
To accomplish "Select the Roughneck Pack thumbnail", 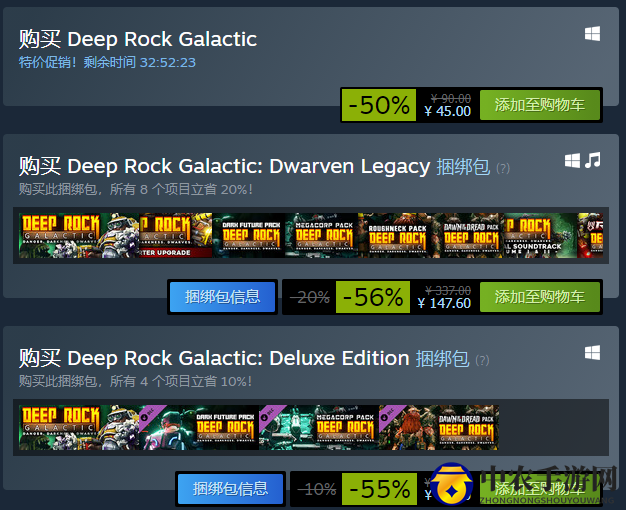I will (x=395, y=235).
